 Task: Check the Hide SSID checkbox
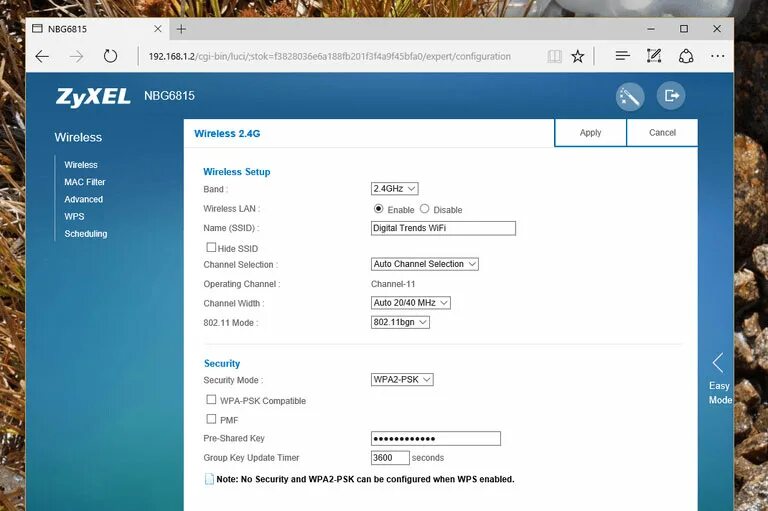click(x=211, y=247)
